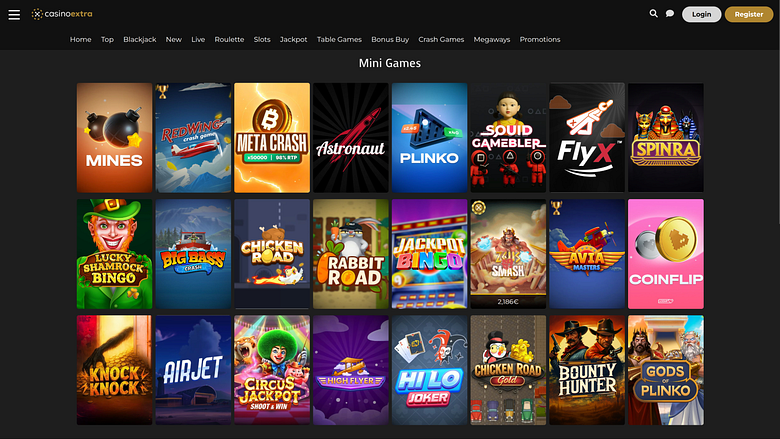Open the Hi Lo Joker tile

pyautogui.click(x=429, y=370)
